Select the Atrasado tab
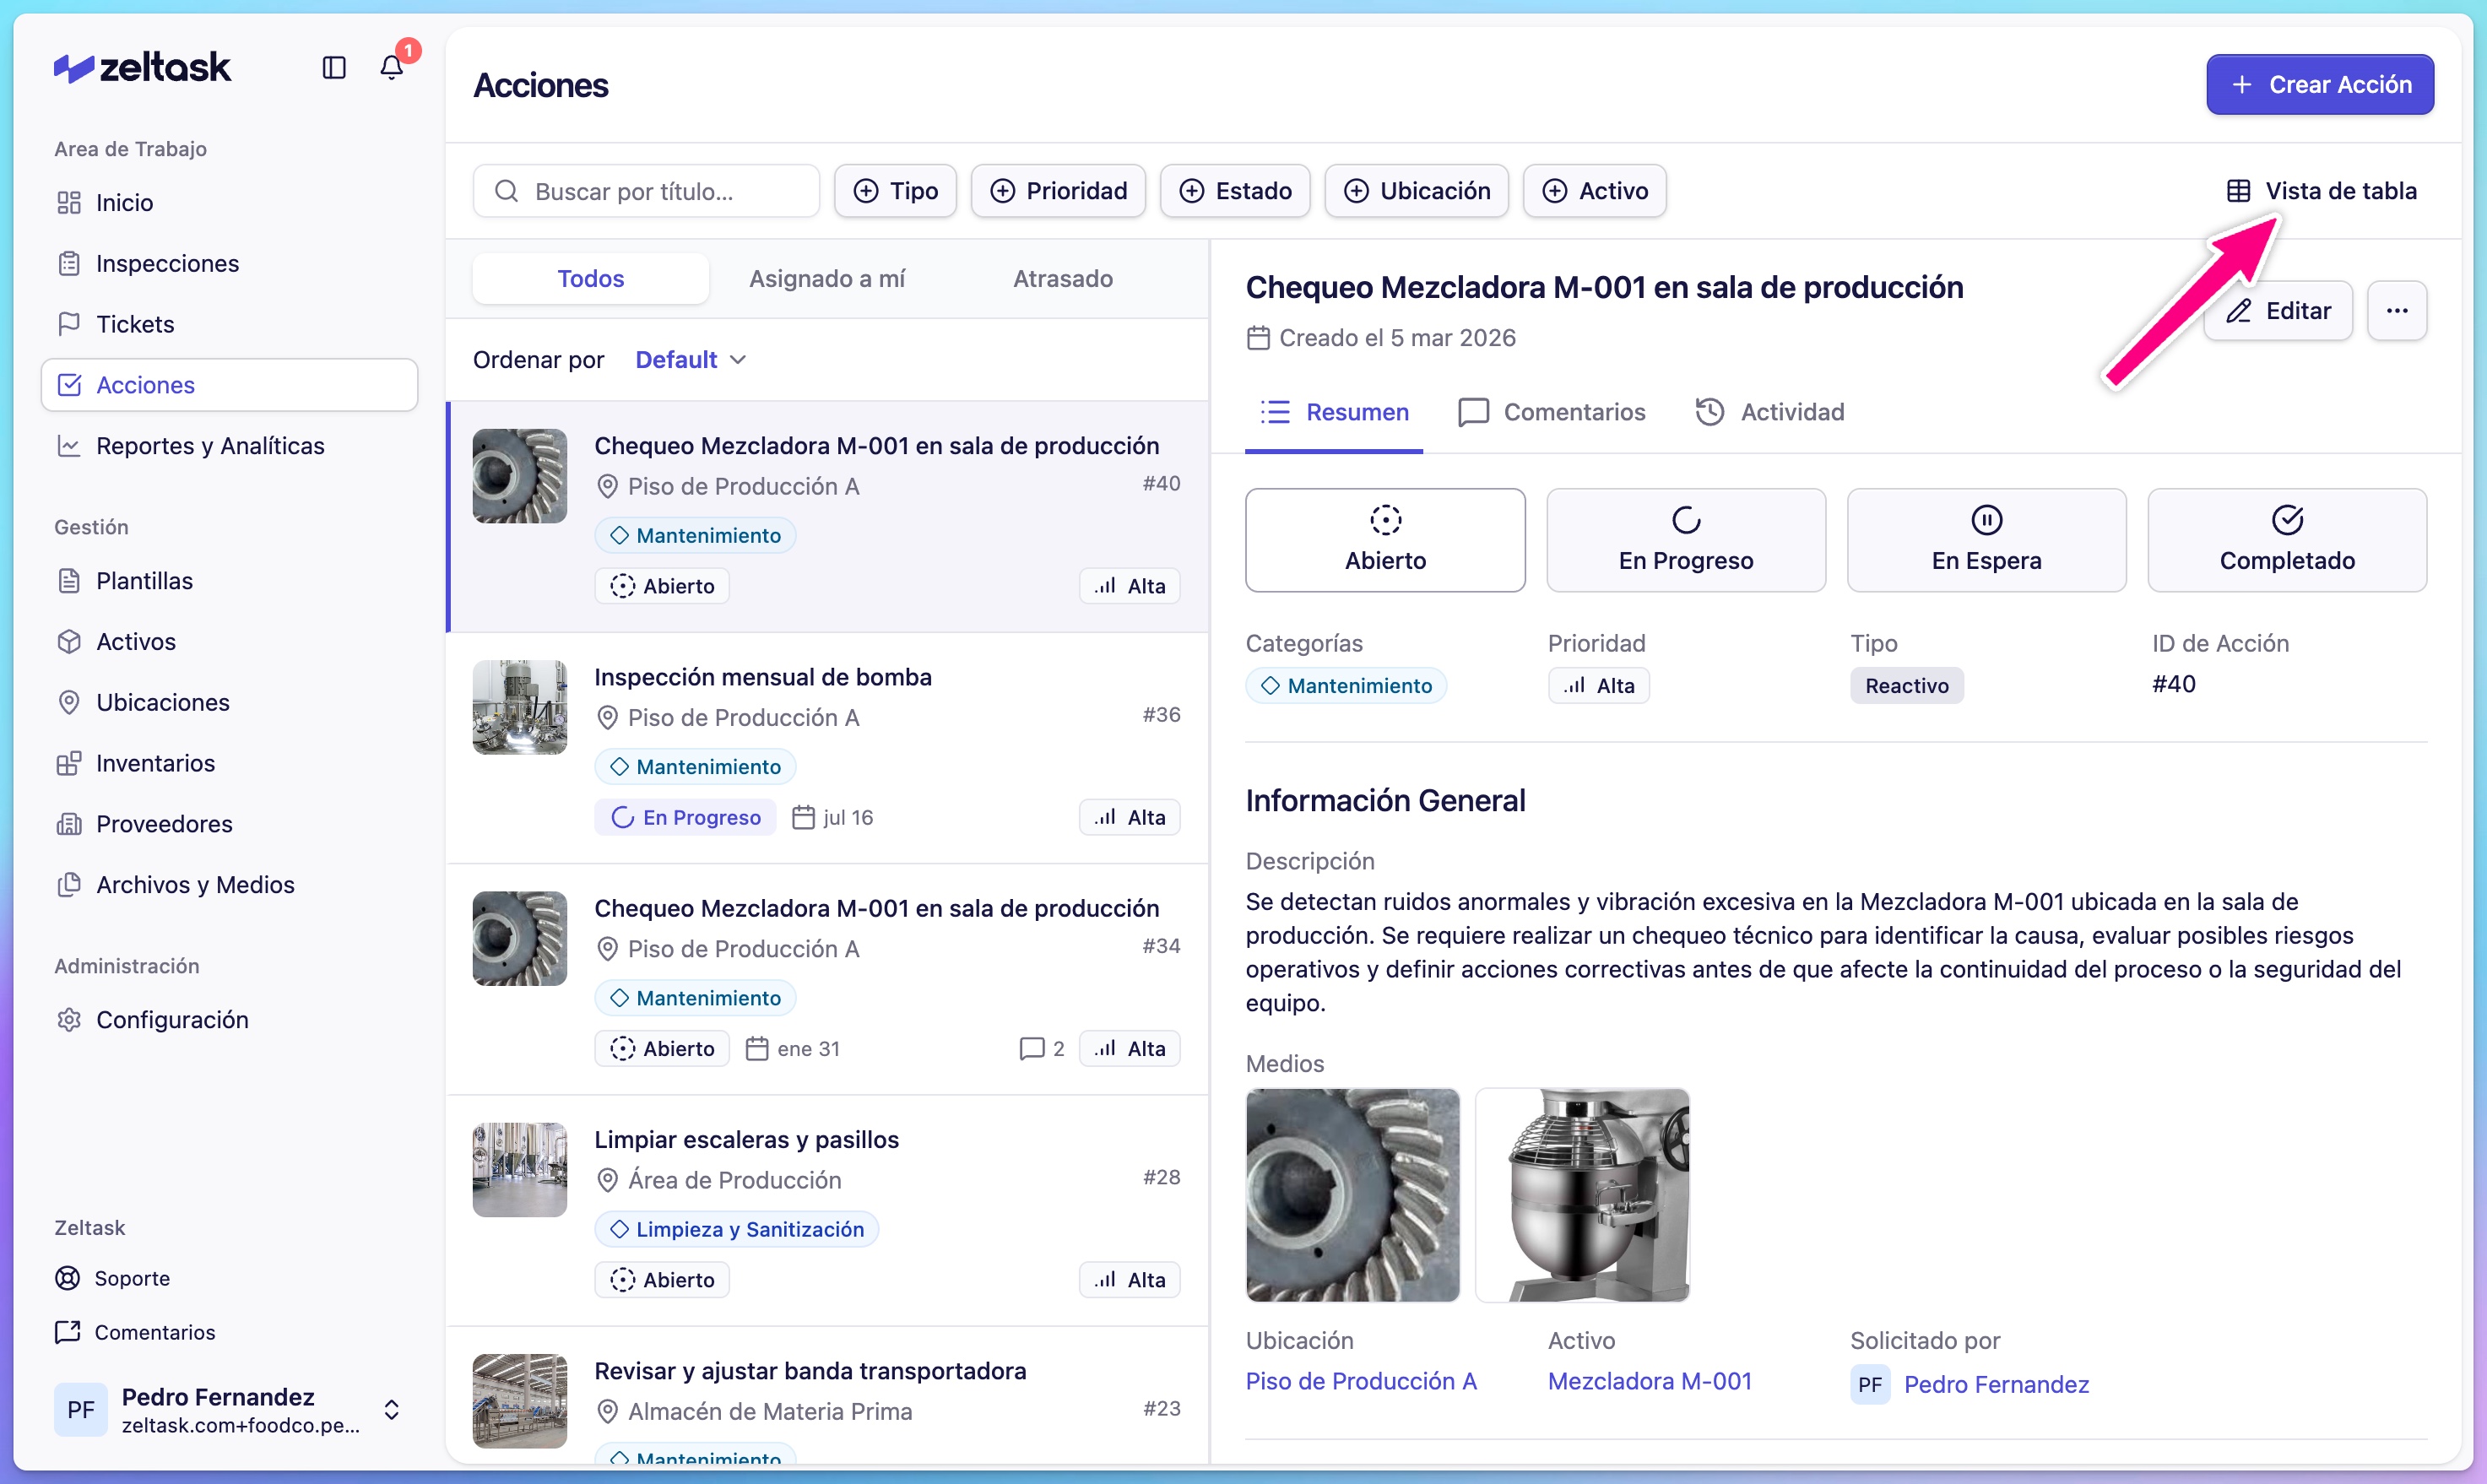The image size is (2487, 1484). (x=1063, y=279)
